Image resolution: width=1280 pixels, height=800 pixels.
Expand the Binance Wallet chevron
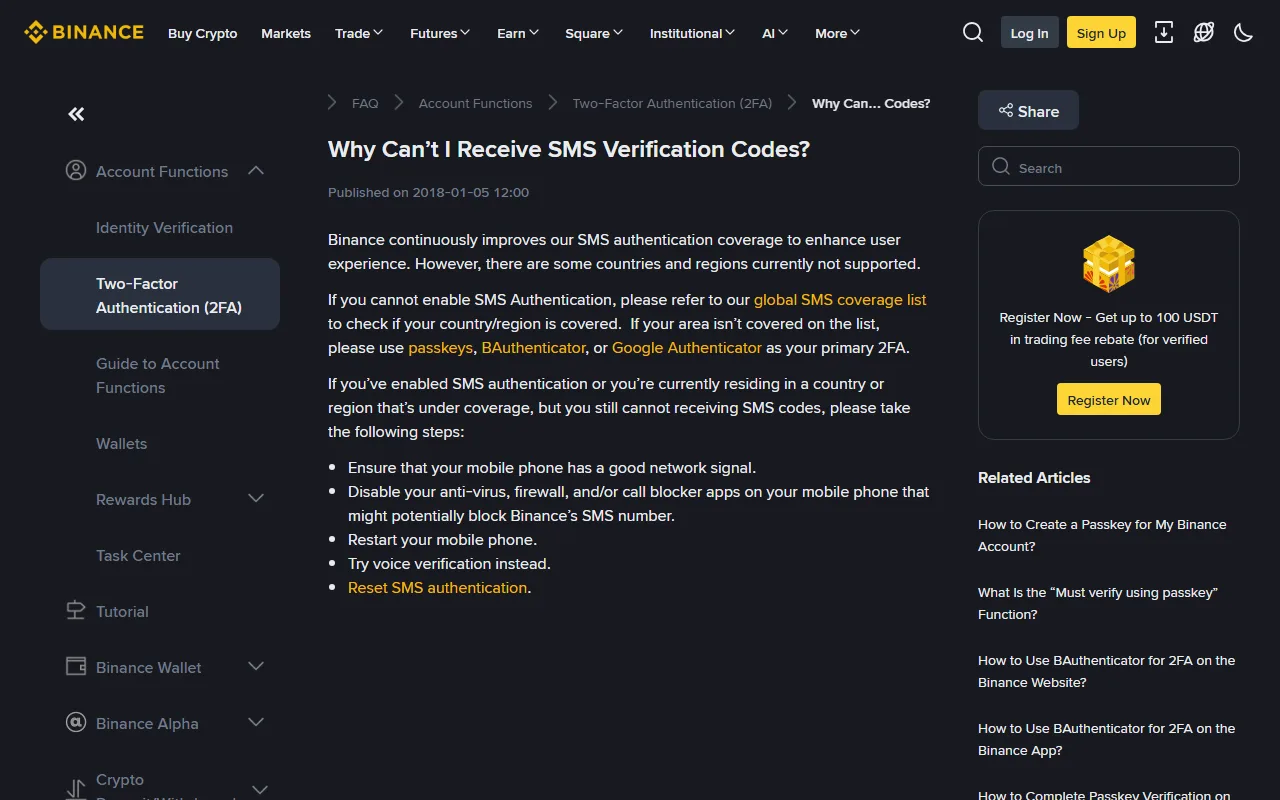256,667
